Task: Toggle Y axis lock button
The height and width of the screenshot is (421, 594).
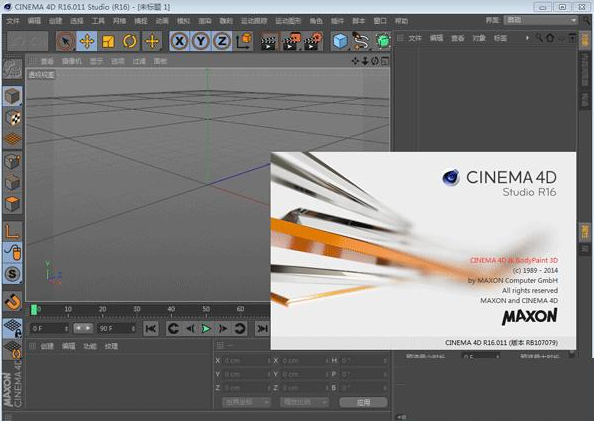Action: [x=201, y=41]
